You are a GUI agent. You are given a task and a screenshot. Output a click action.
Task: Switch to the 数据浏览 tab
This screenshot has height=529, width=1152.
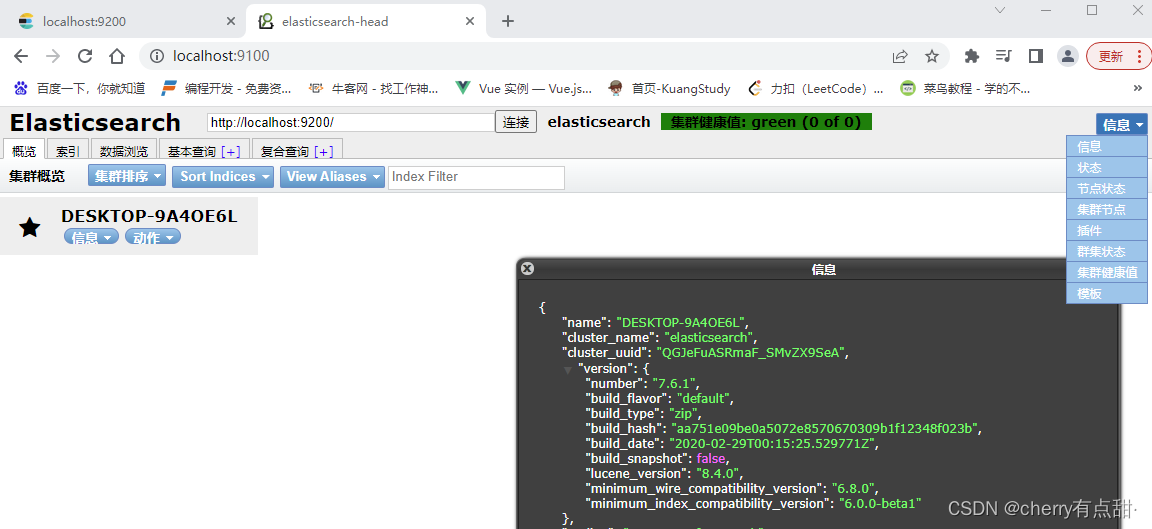click(x=124, y=151)
